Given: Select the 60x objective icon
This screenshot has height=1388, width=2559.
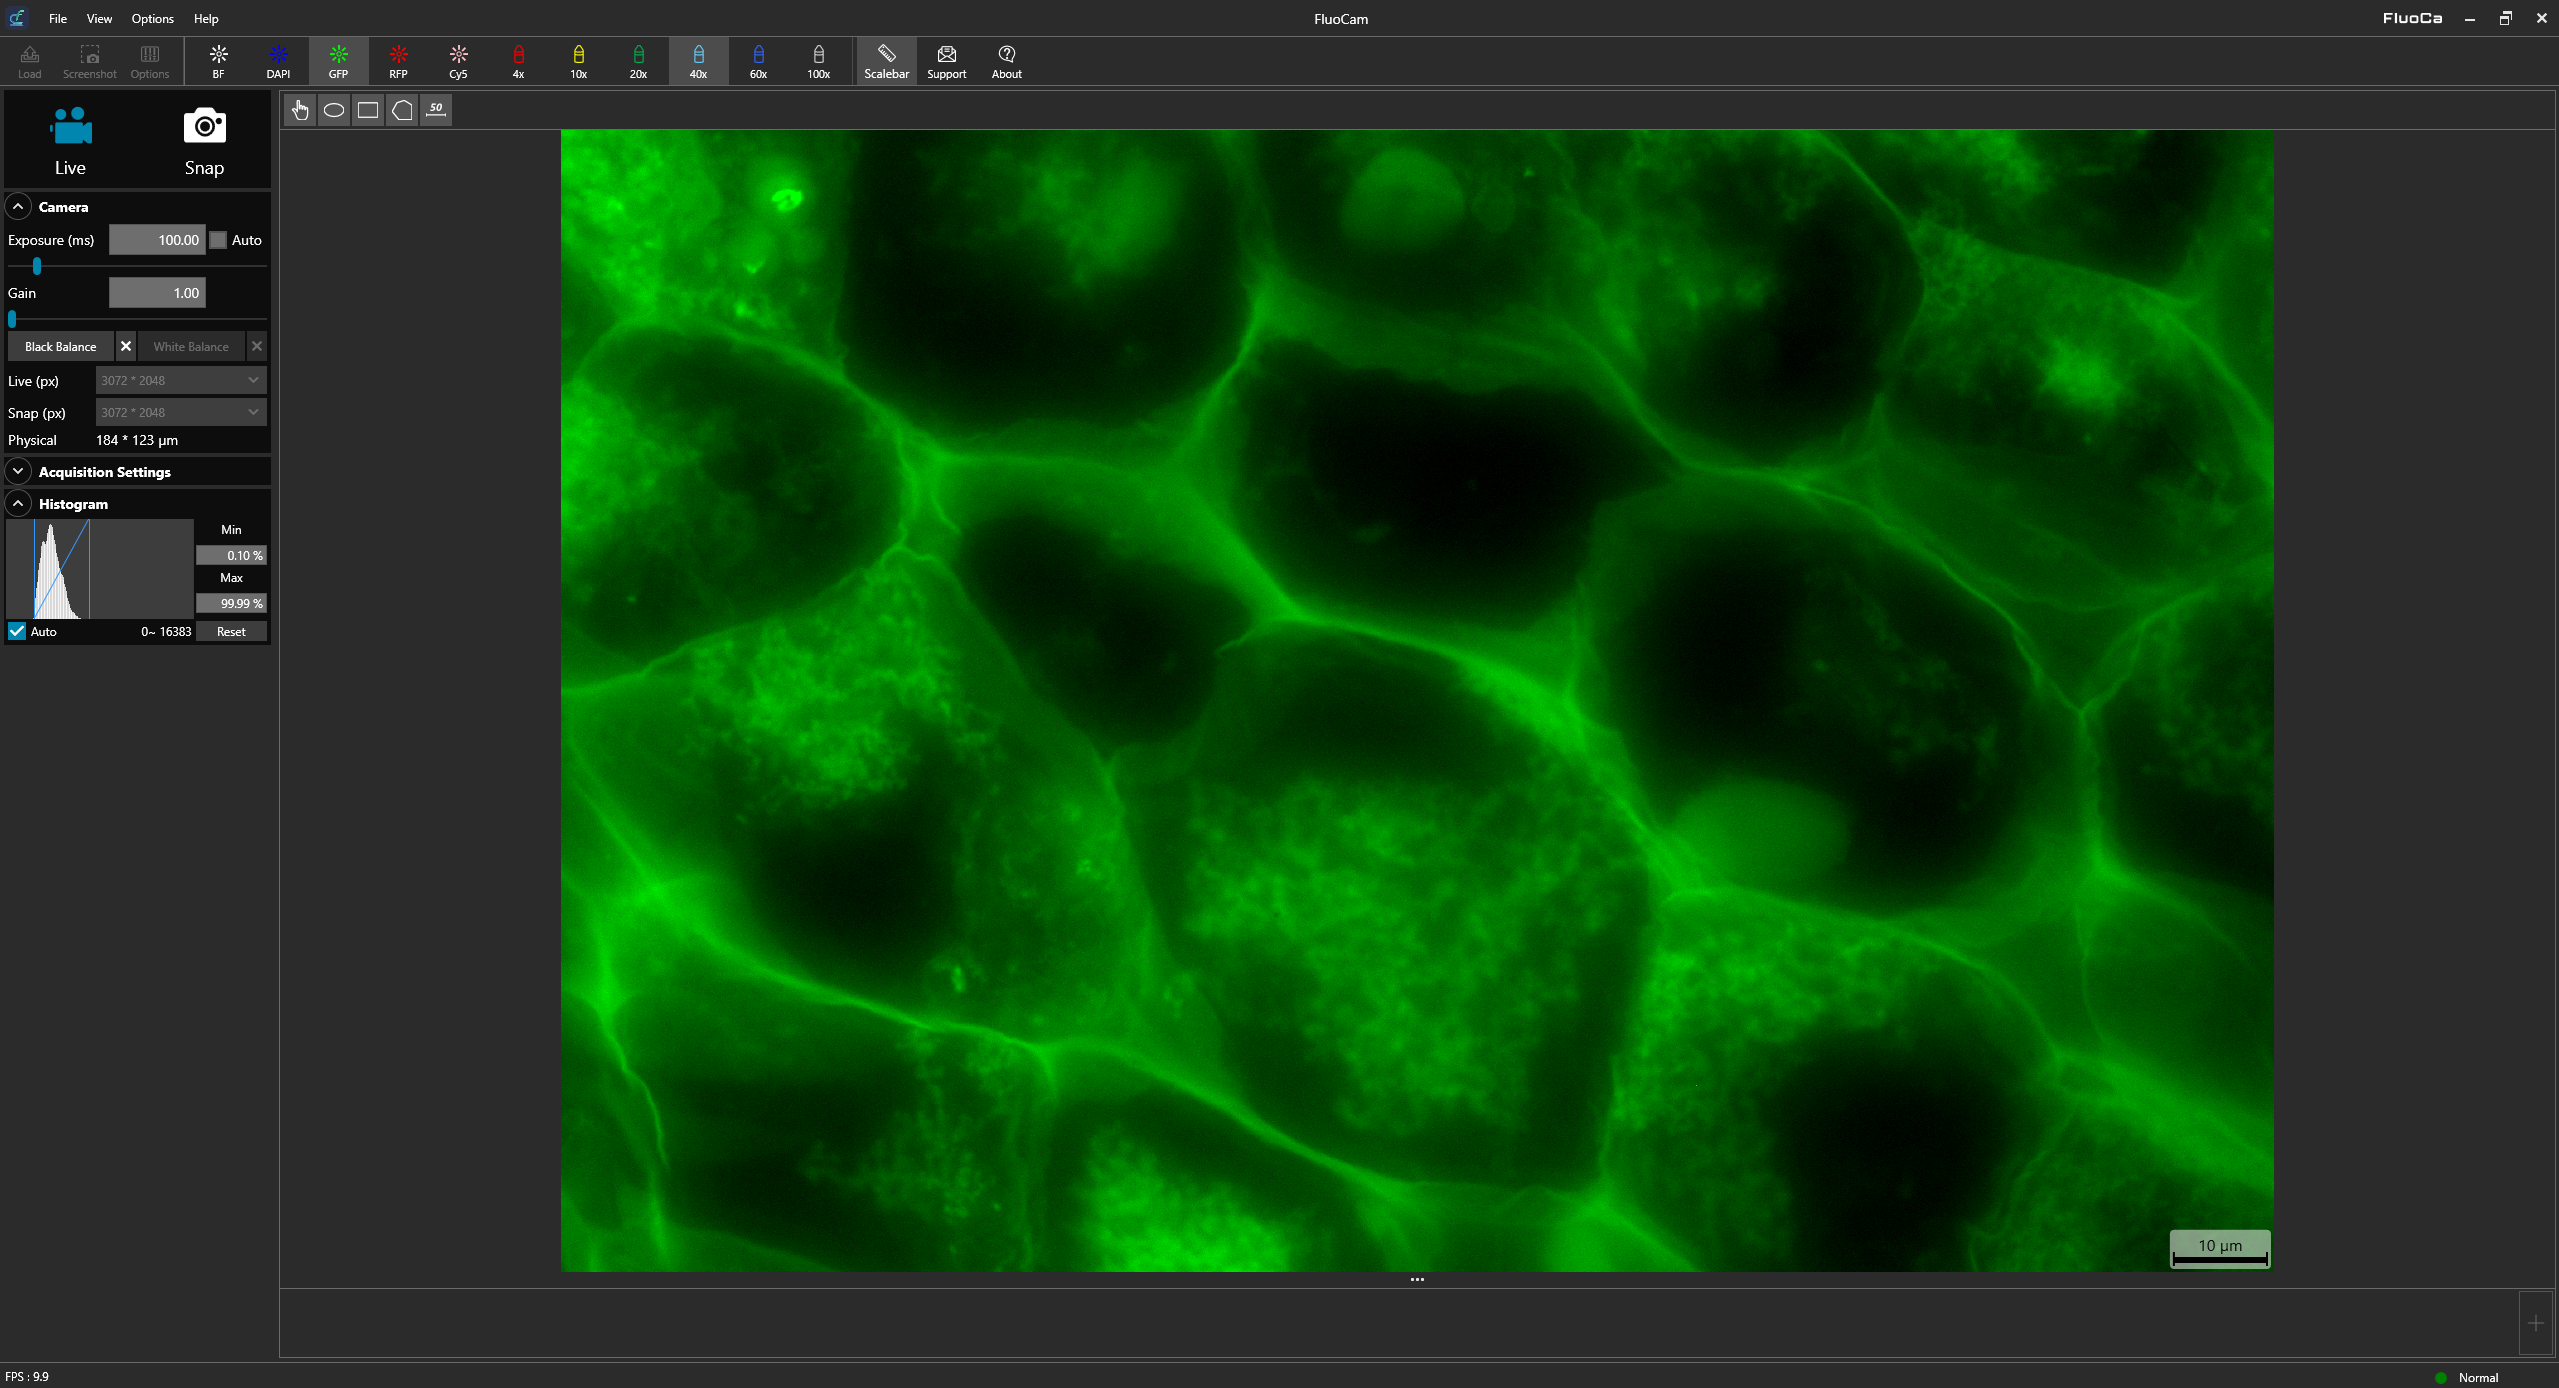Looking at the screenshot, I should 758,61.
